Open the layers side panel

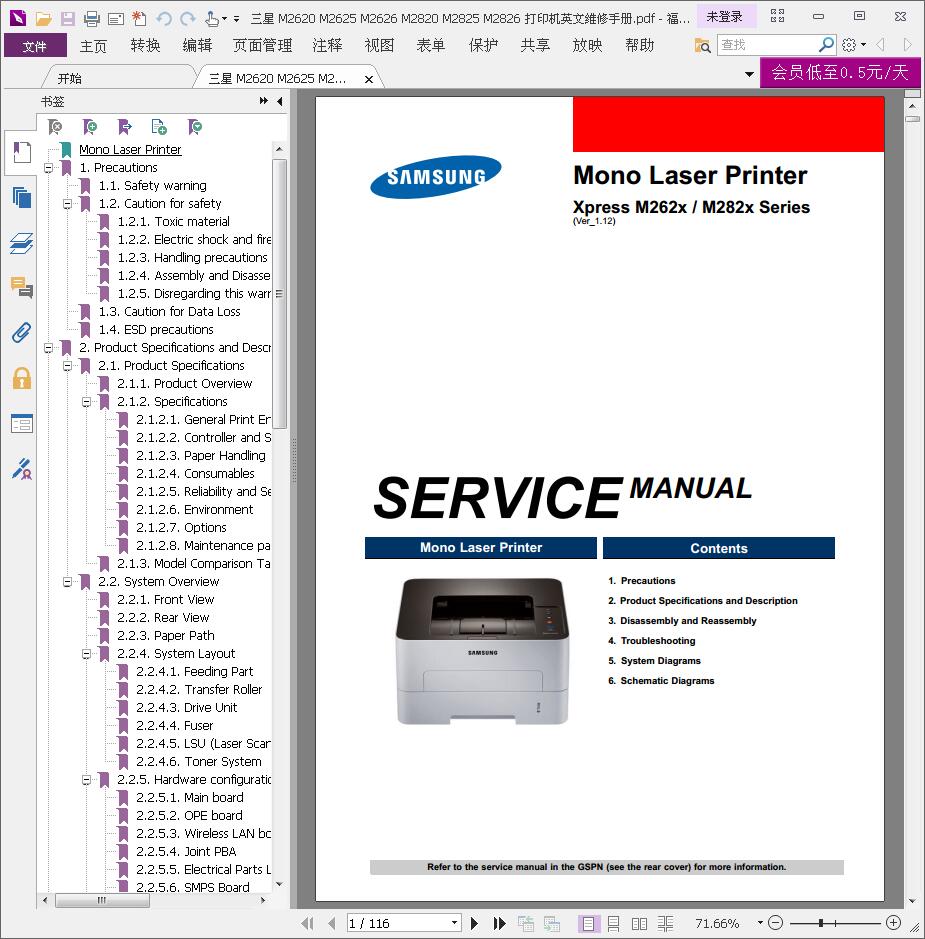(x=22, y=243)
